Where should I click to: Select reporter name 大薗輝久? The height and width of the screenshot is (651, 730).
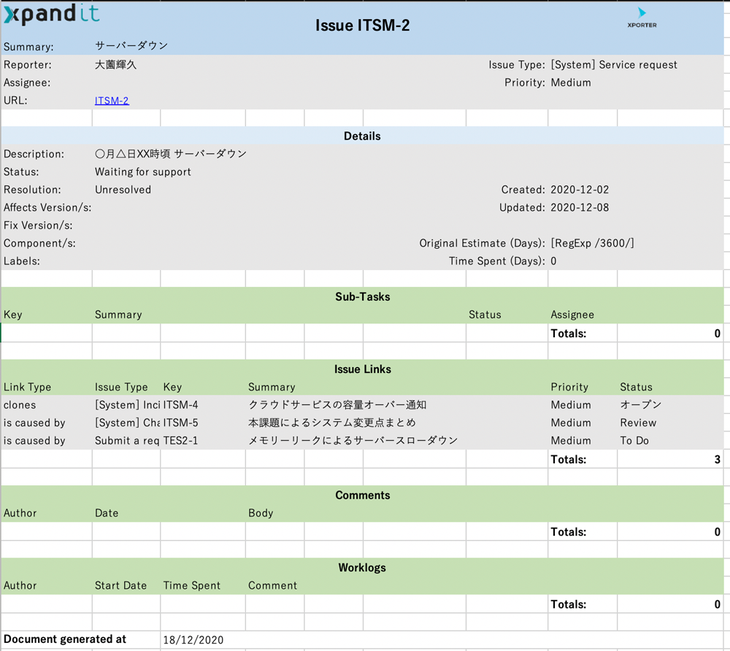[115, 65]
